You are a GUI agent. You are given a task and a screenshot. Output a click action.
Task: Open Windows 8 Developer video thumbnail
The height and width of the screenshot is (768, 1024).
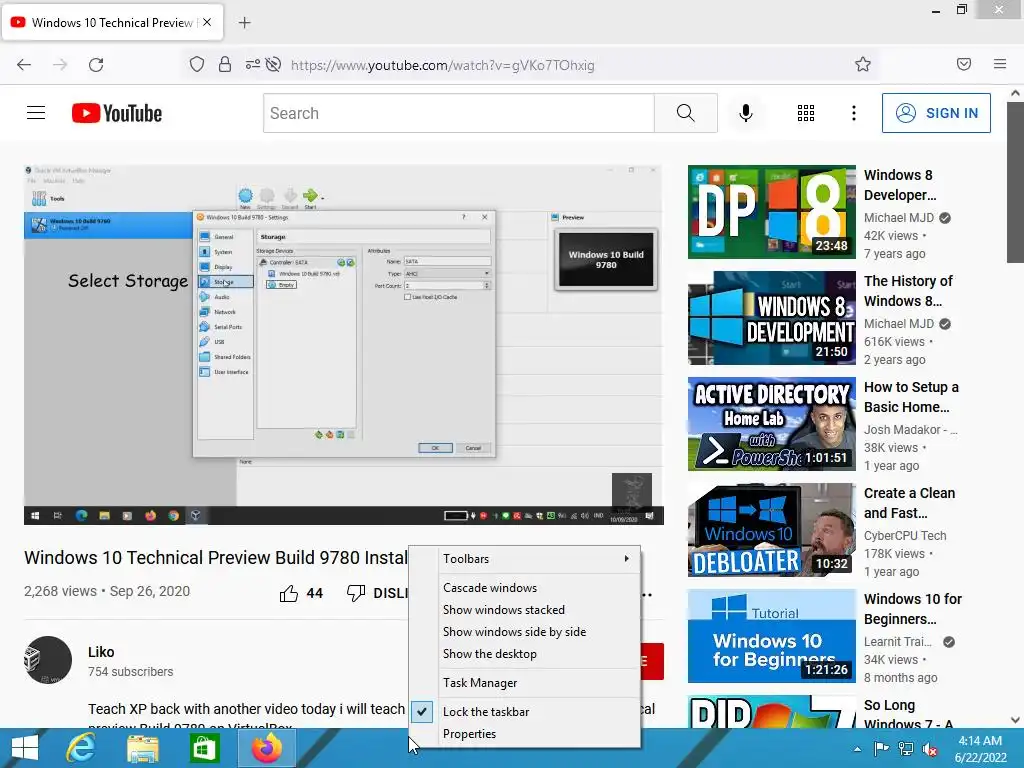coord(771,212)
